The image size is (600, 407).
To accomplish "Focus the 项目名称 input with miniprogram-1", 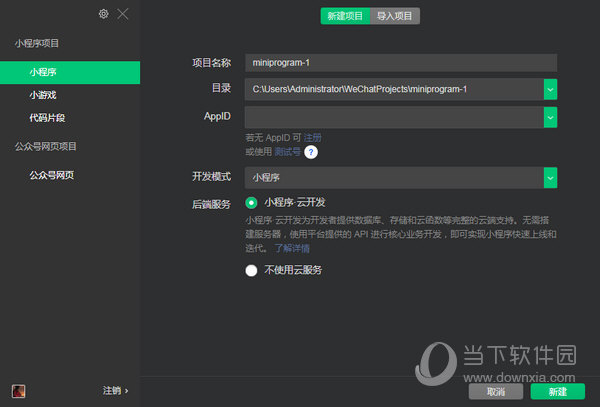I will [401, 63].
